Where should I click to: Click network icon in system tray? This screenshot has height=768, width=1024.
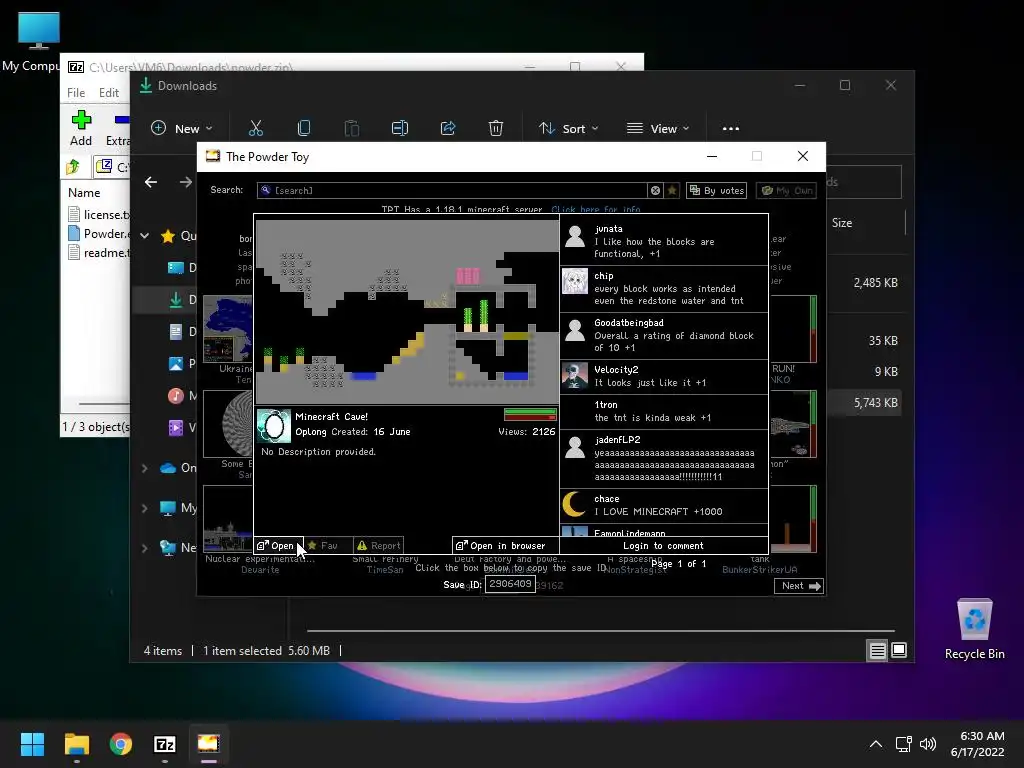coord(903,744)
